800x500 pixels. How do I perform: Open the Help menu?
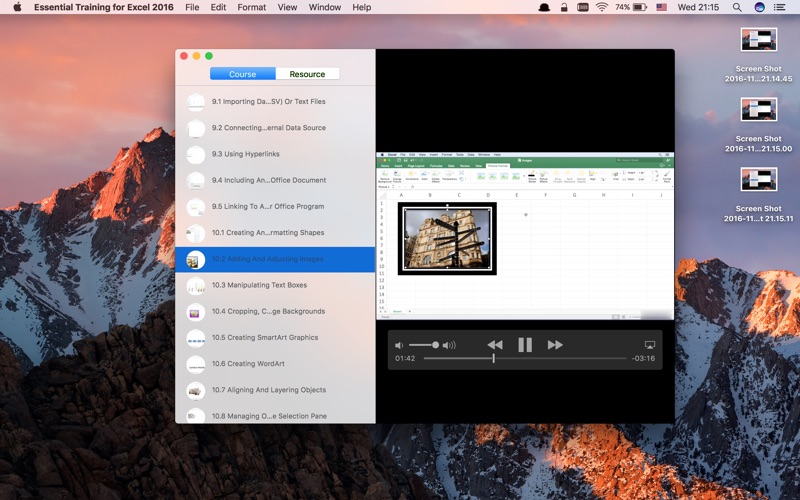(x=362, y=7)
